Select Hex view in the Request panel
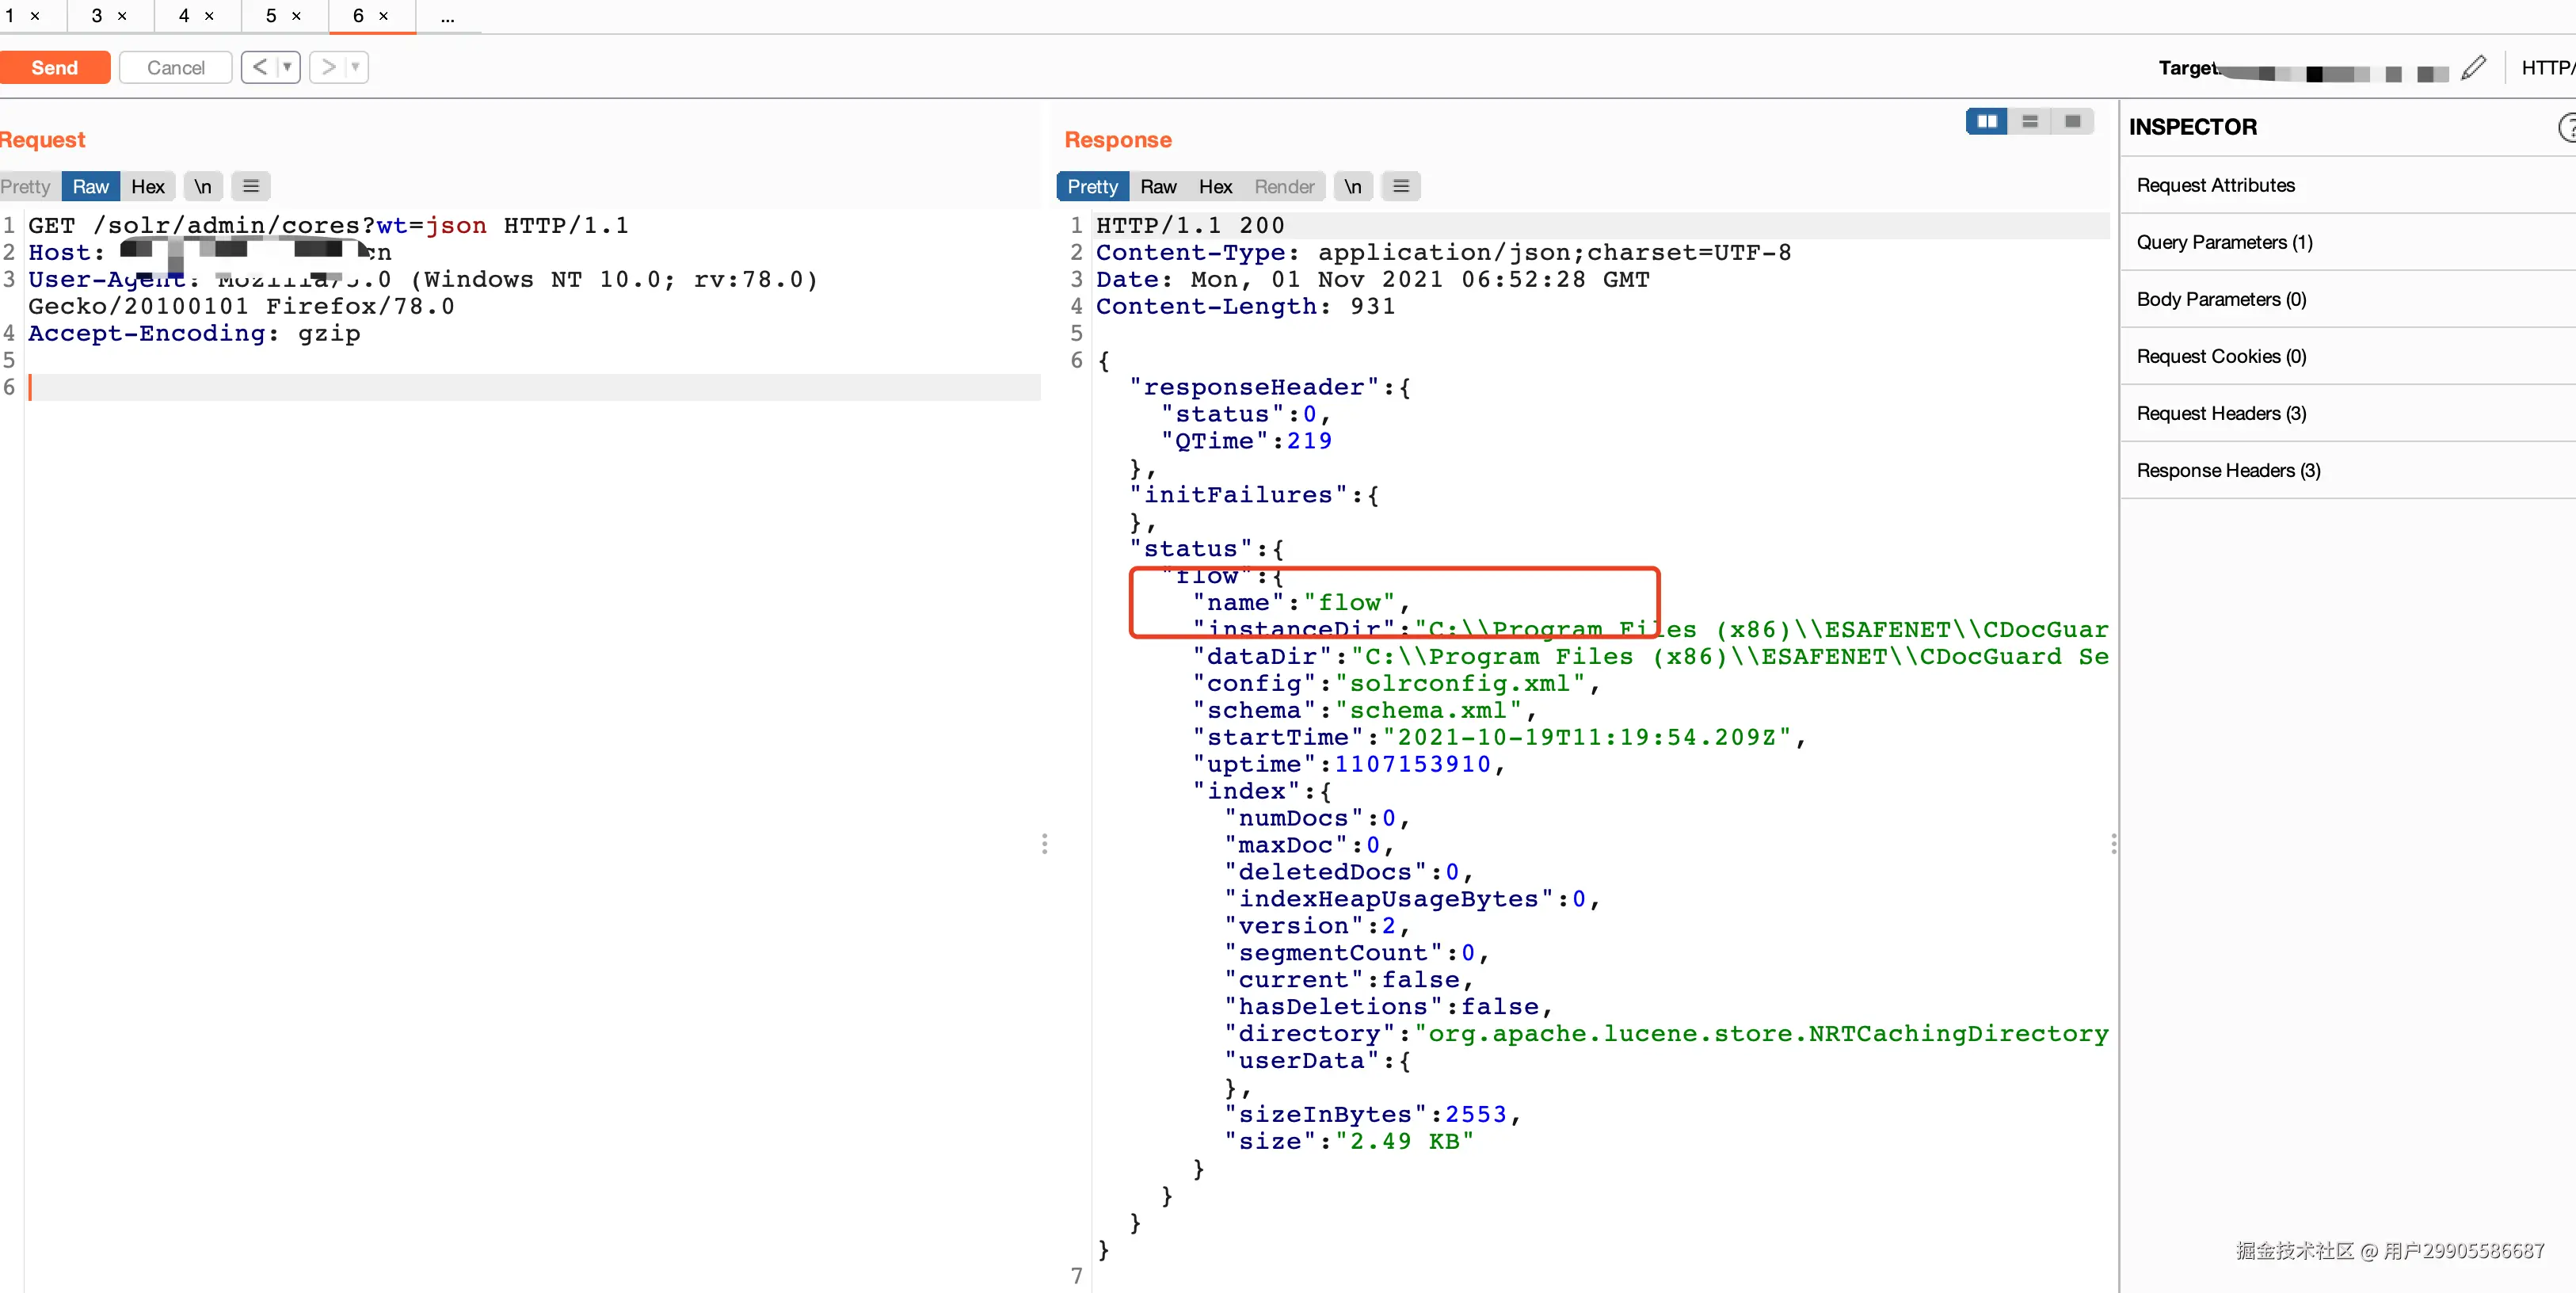The image size is (2576, 1293). tap(147, 186)
